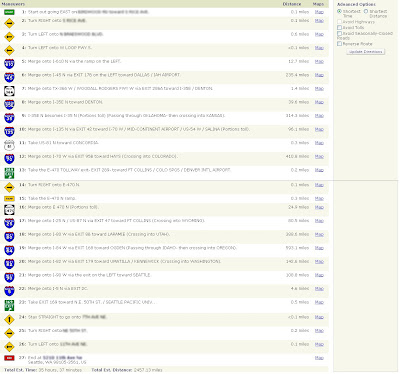
Task: Toggle the Reverse Route checkbox
Action: [x=339, y=44]
